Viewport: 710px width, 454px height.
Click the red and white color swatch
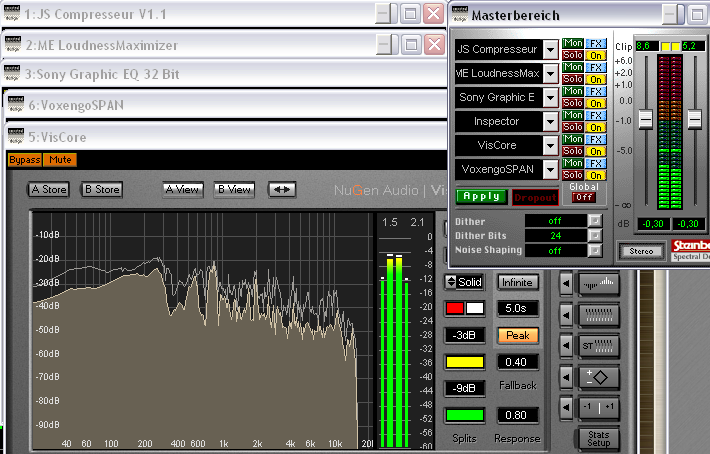465,309
